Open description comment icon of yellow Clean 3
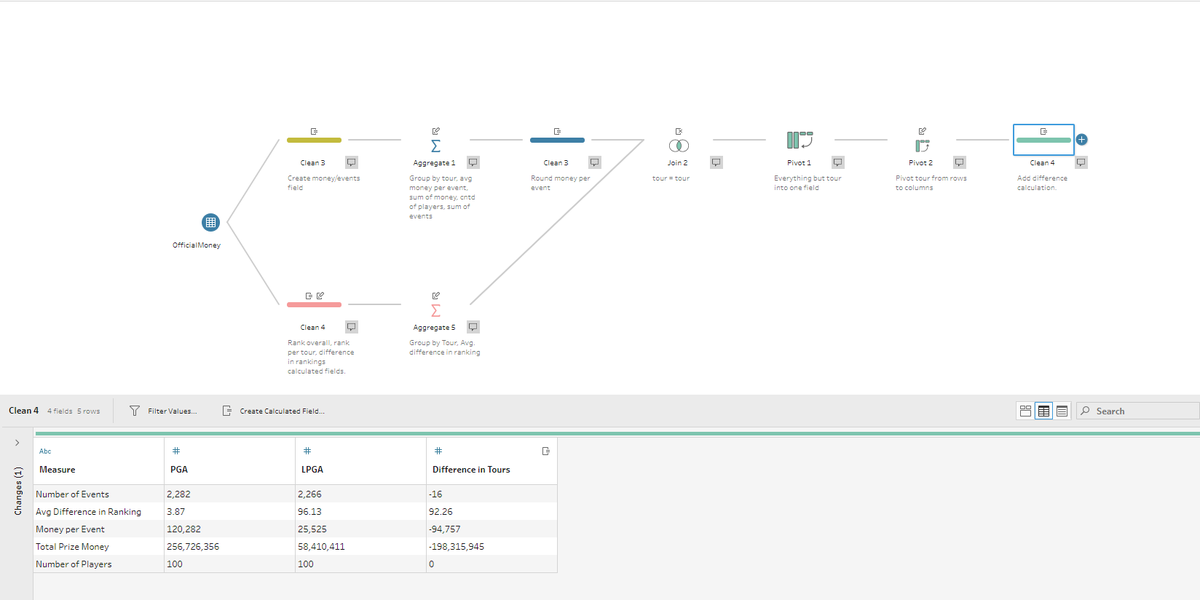The image size is (1200, 600). [x=352, y=162]
